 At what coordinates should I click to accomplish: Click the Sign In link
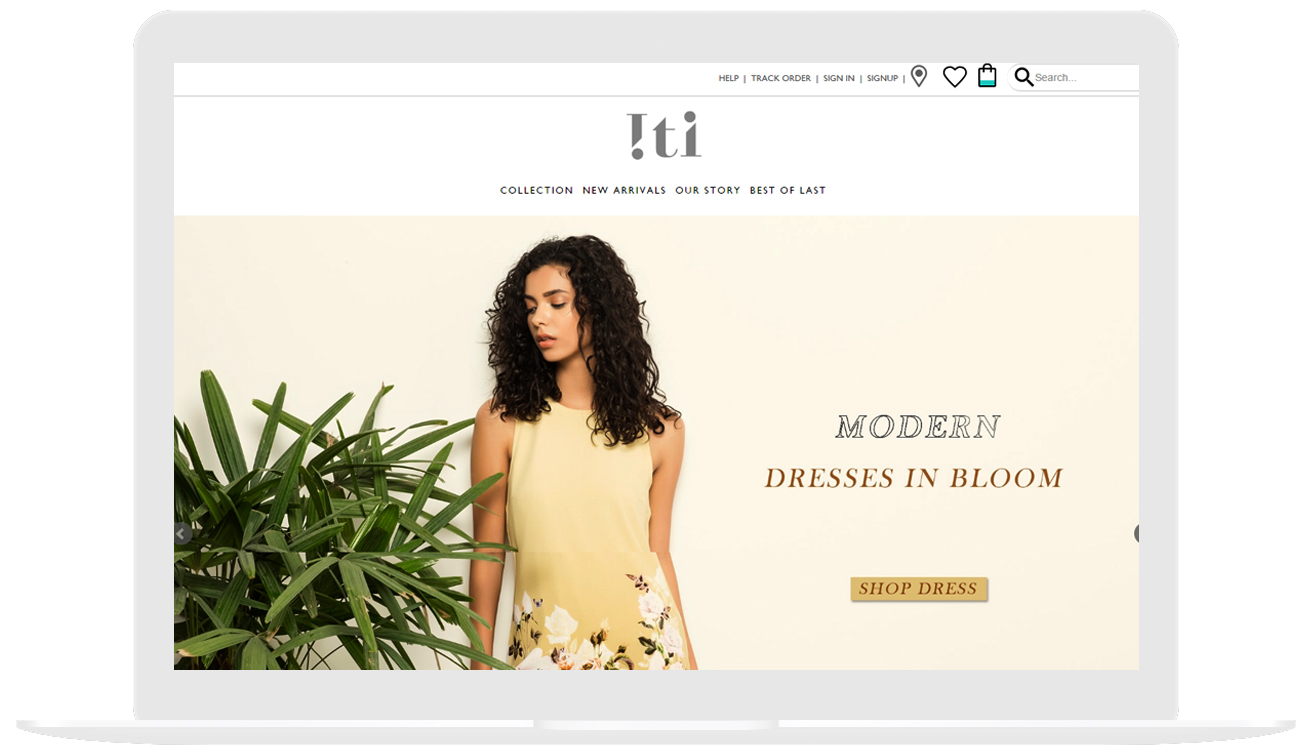(839, 78)
